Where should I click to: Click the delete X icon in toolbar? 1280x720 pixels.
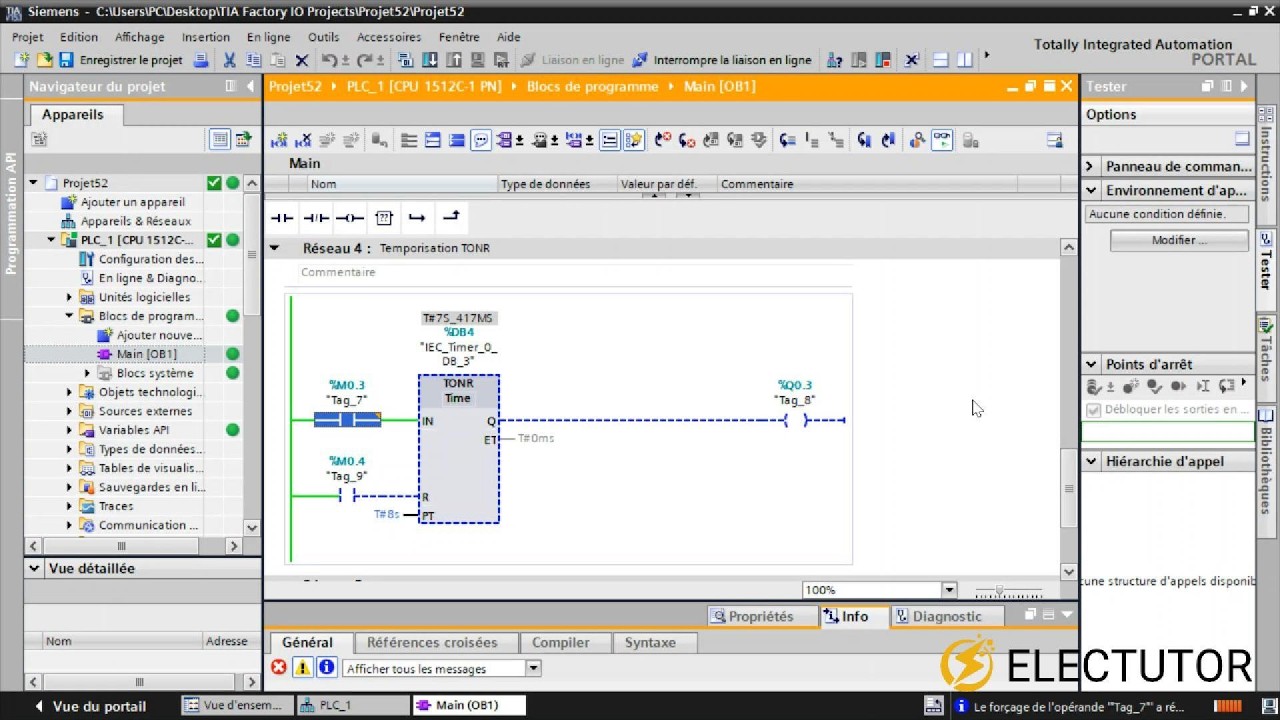[301, 60]
